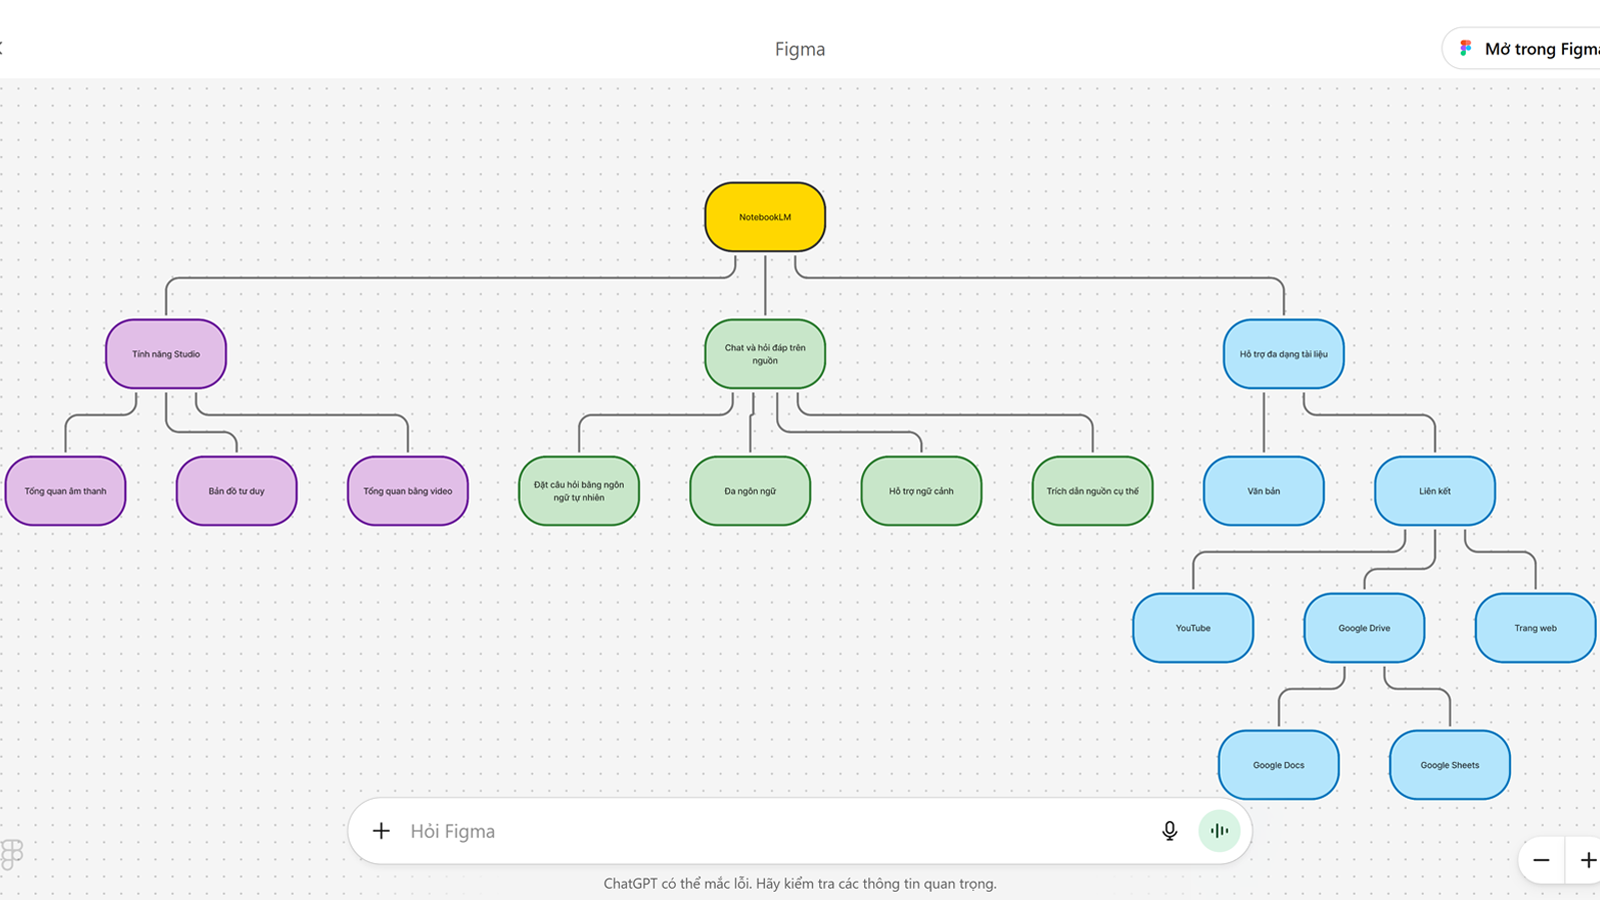Select the Google Drive node
1600x900 pixels.
click(x=1364, y=628)
